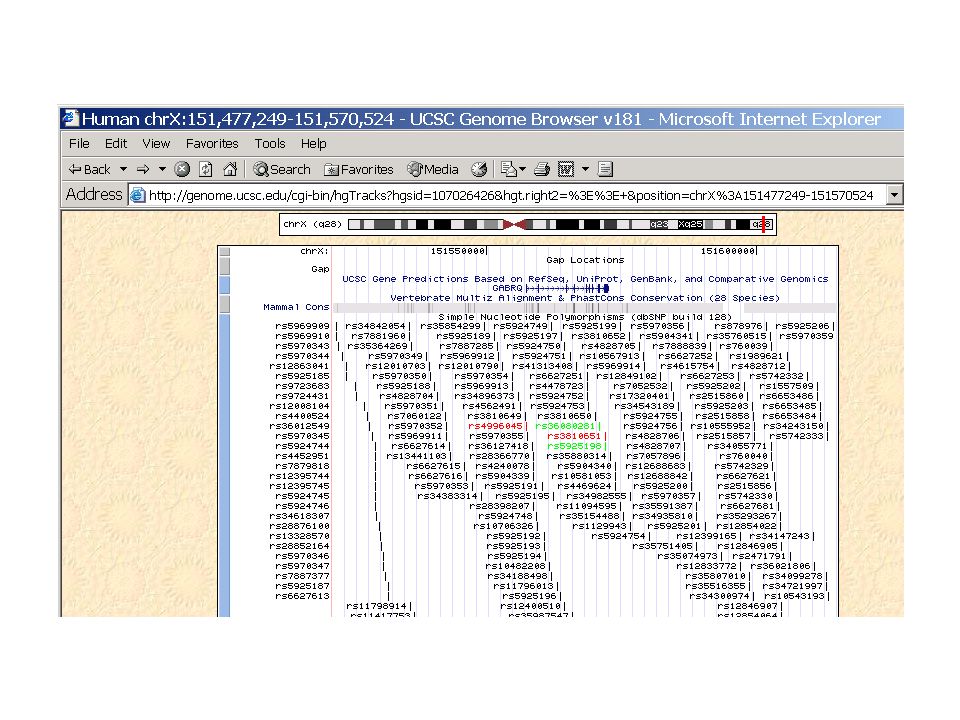This screenshot has width=960, height=720.
Task: Click the gray Gap track config button
Action: click(x=224, y=266)
